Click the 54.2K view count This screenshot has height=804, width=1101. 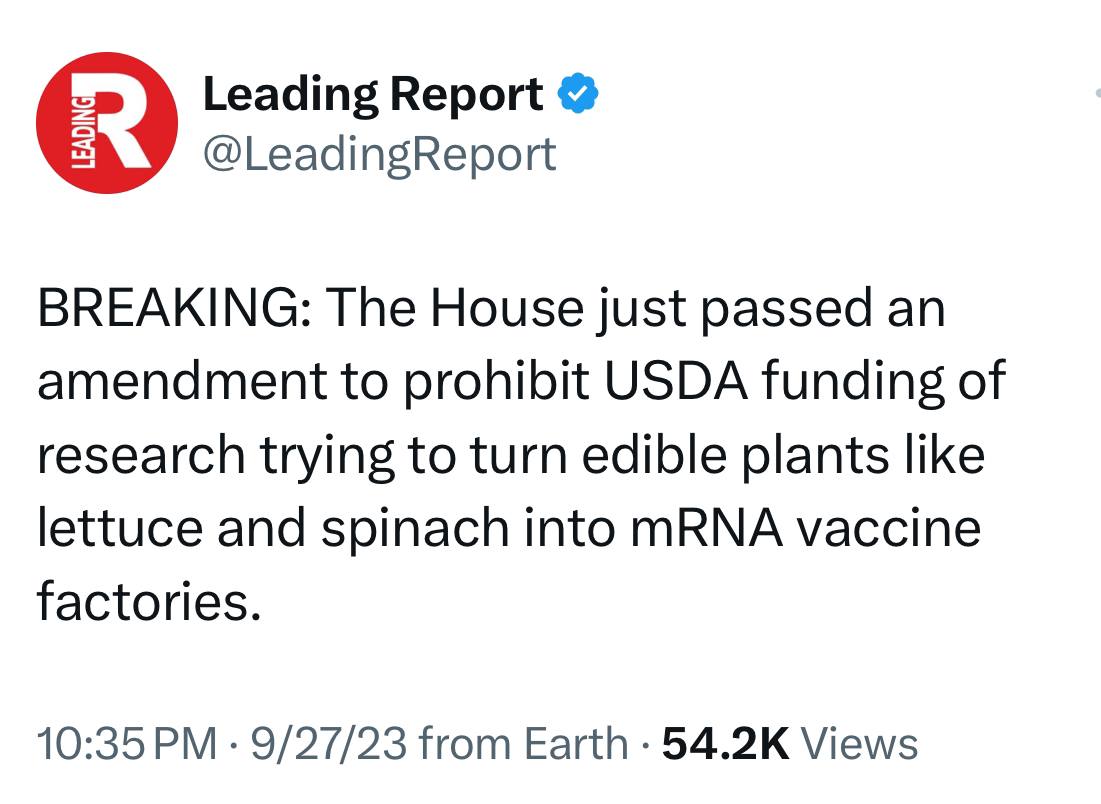[726, 744]
